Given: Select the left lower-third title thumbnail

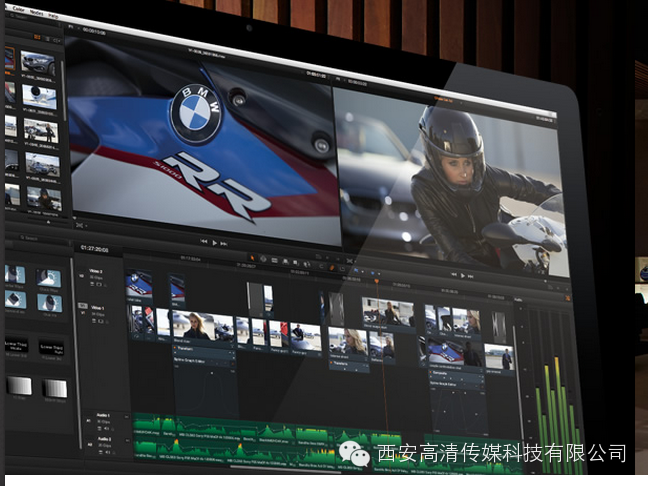Looking at the screenshot, I should pos(16,345).
